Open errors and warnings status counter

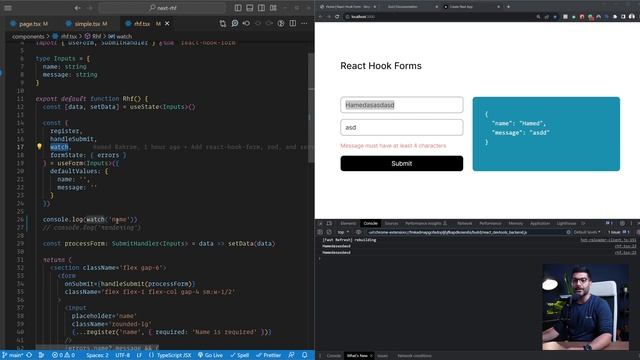coord(63,355)
